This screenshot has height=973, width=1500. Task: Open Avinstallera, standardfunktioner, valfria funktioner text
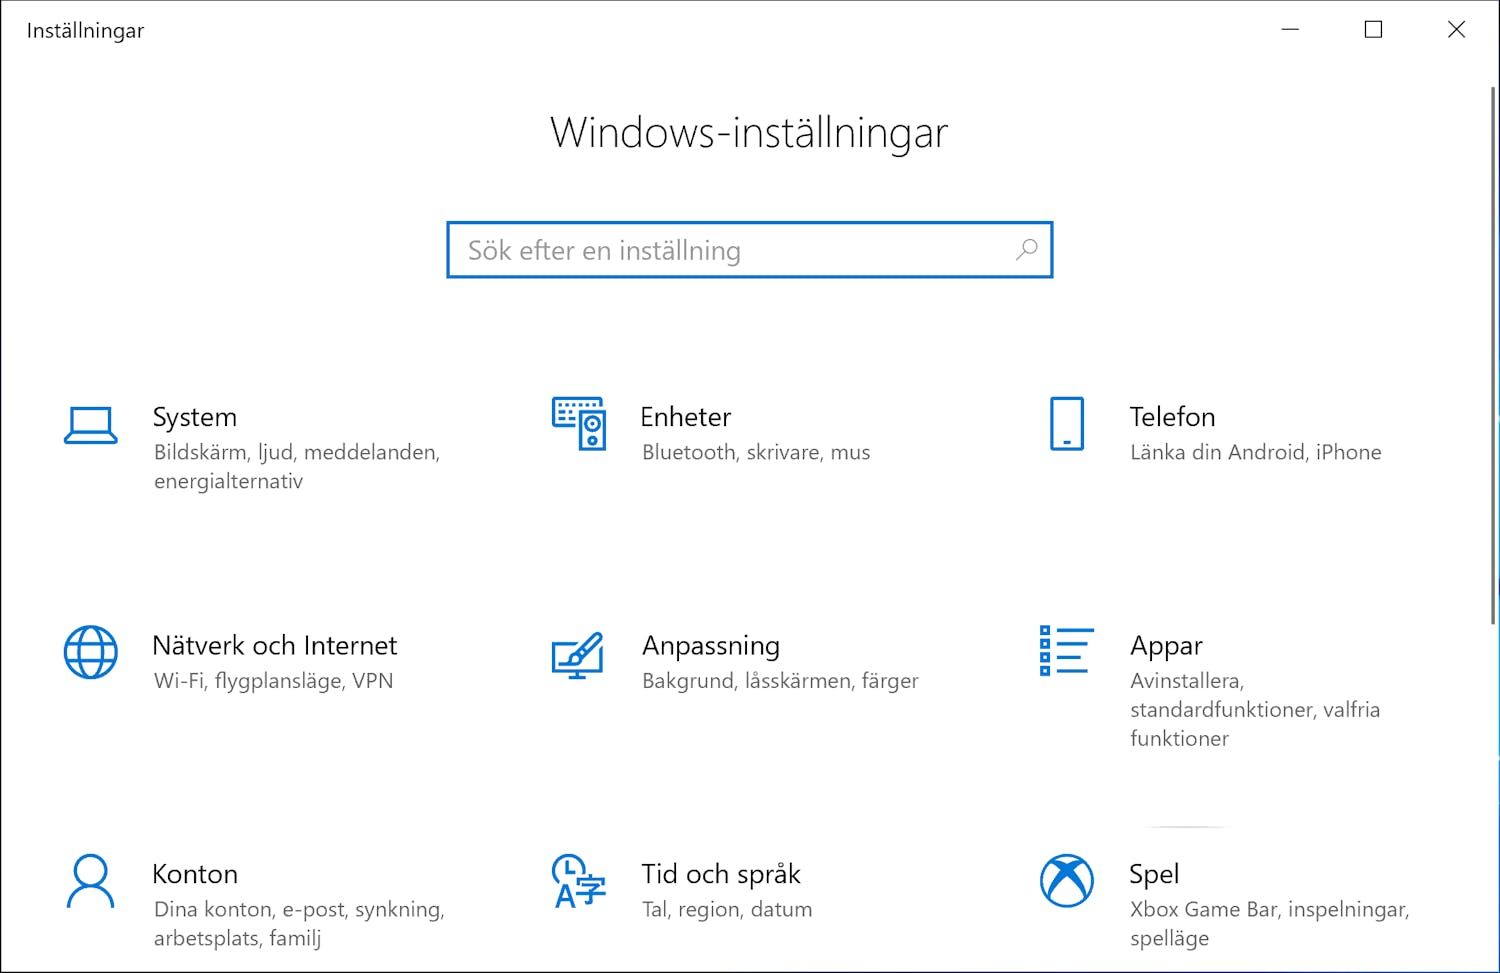coord(1255,709)
